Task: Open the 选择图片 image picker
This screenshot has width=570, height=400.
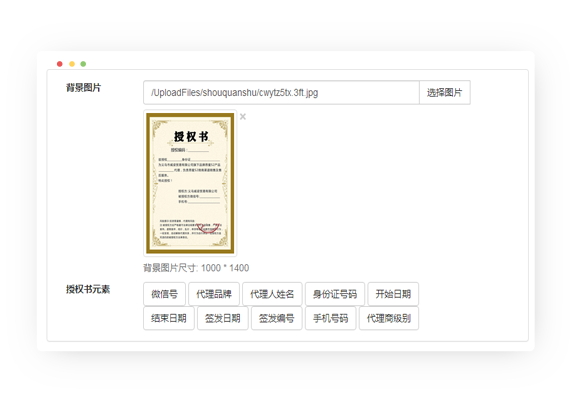Action: coord(445,93)
